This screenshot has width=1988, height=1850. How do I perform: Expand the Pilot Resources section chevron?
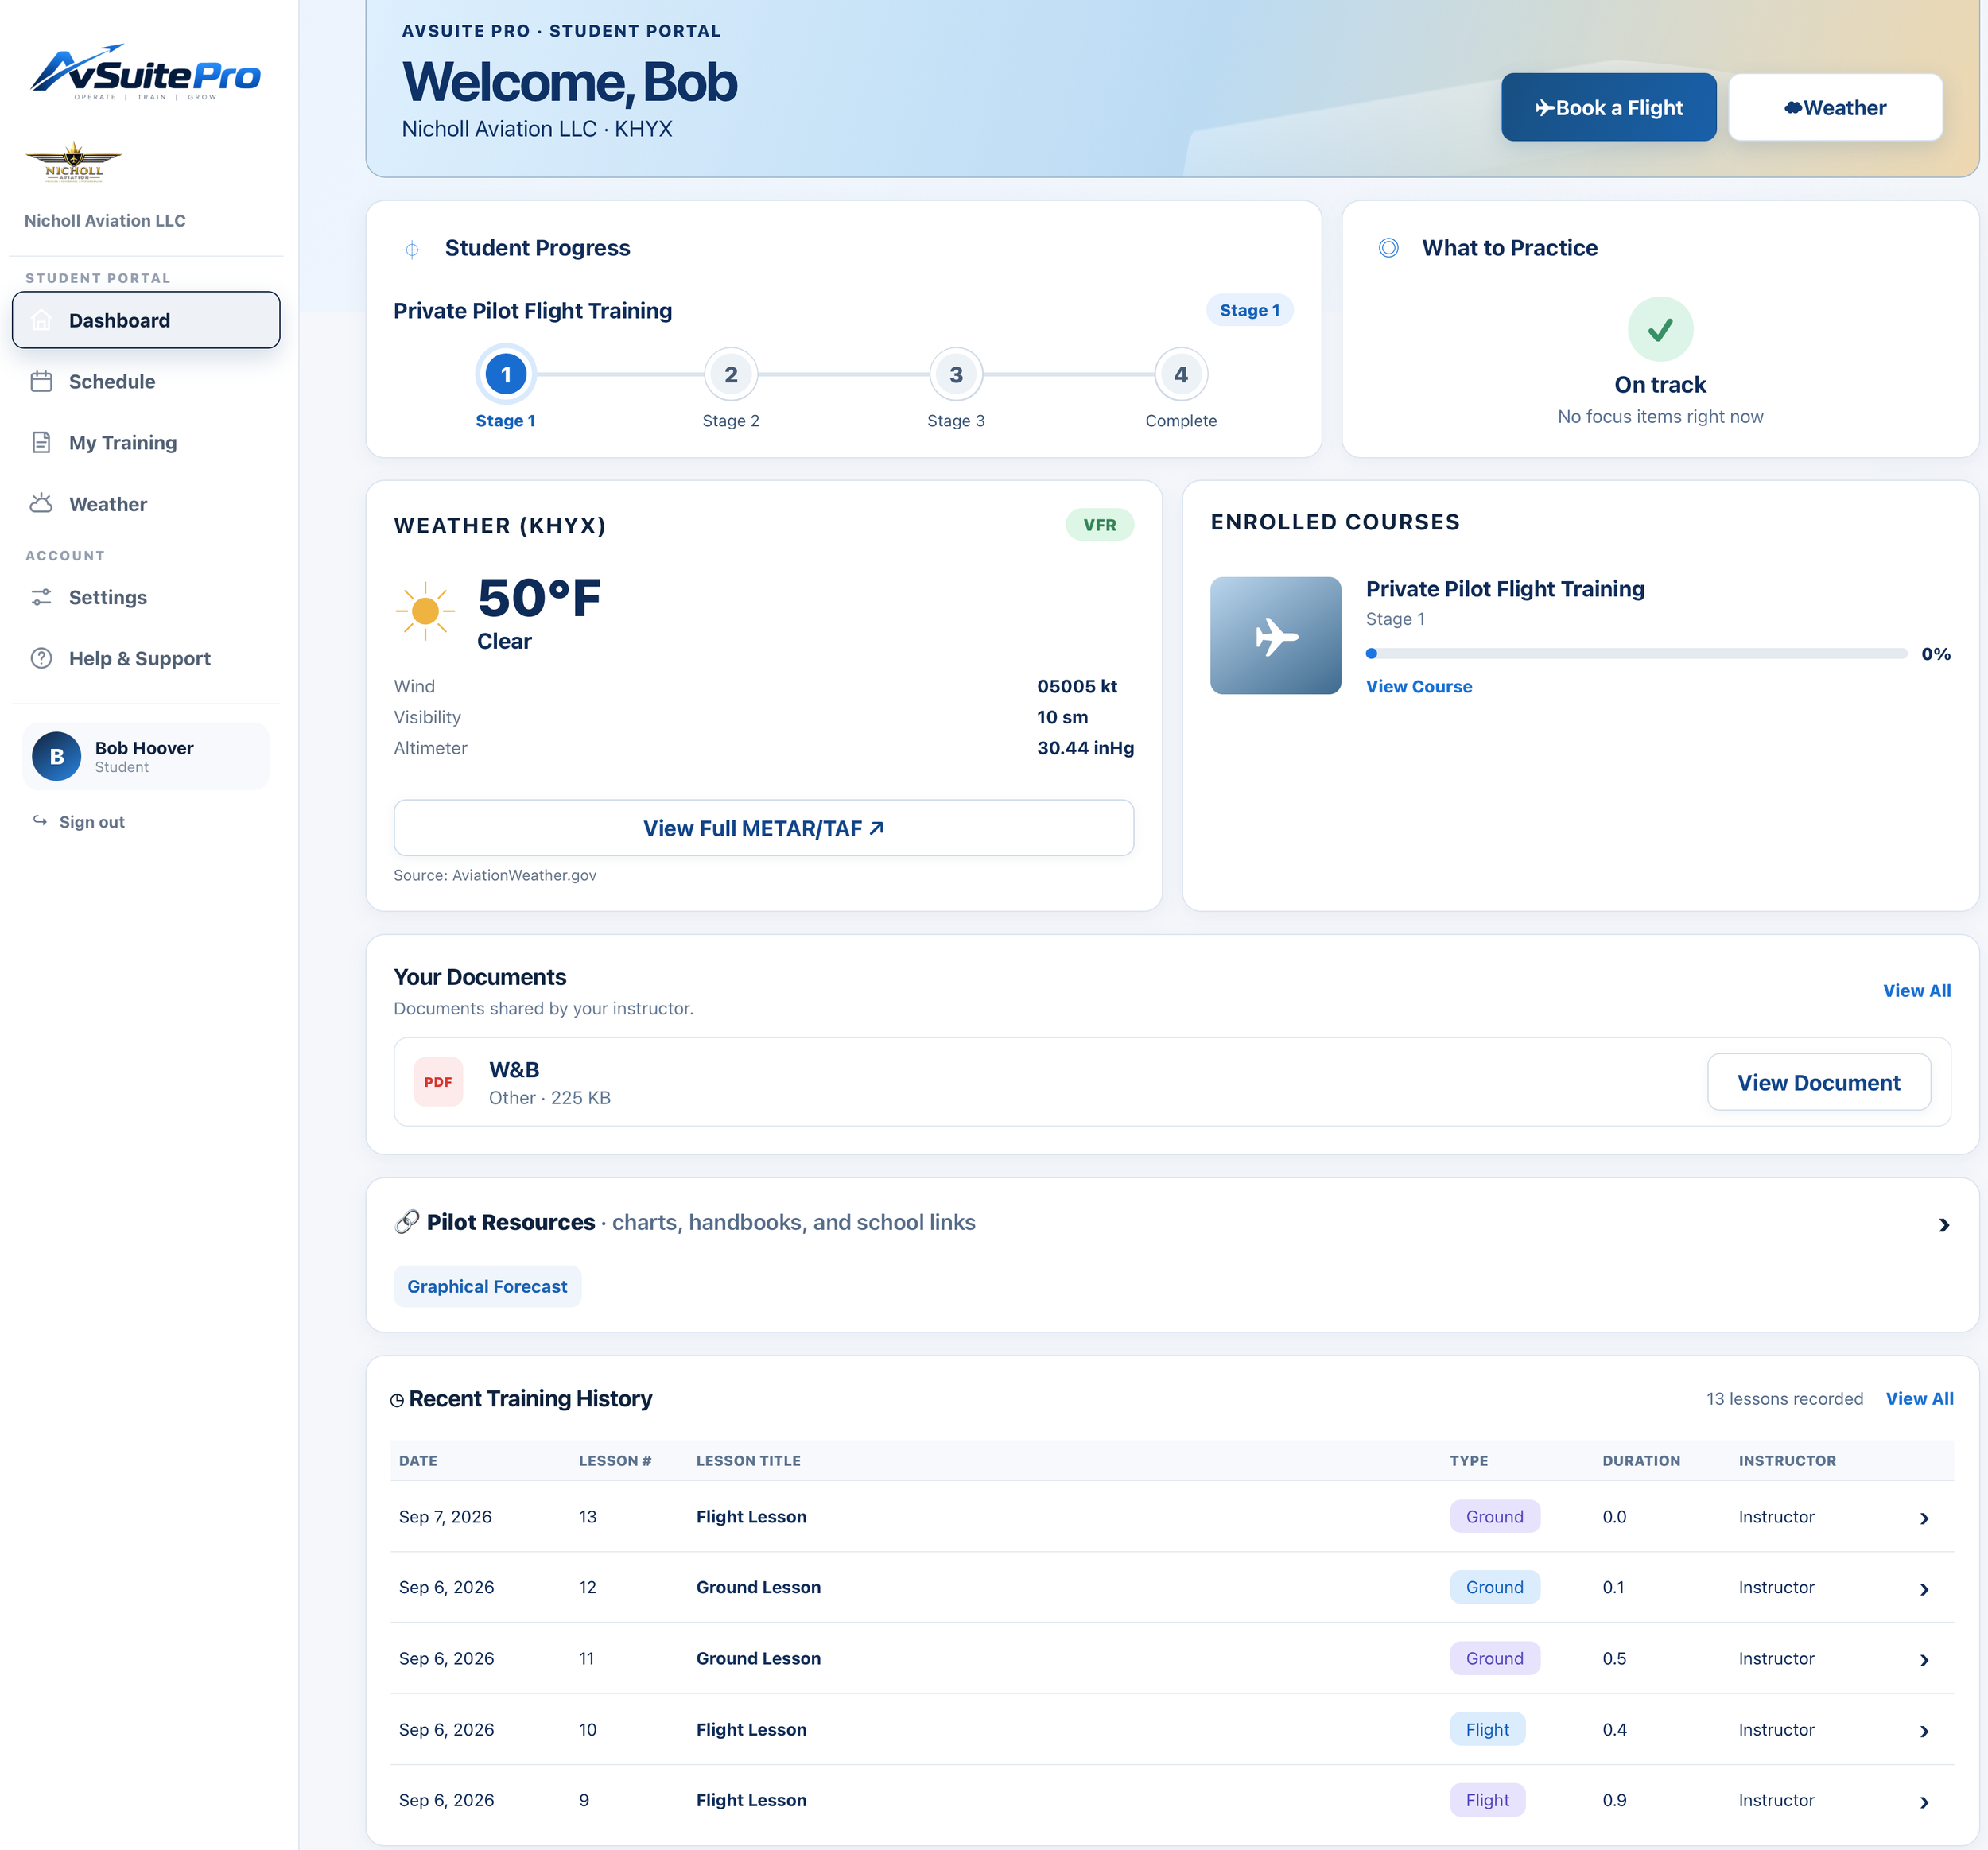(1943, 1225)
